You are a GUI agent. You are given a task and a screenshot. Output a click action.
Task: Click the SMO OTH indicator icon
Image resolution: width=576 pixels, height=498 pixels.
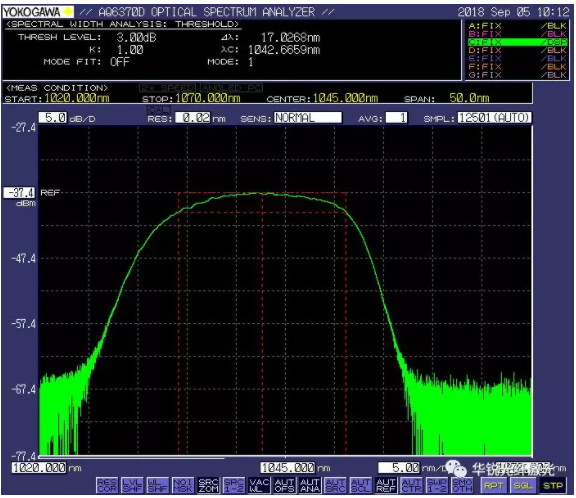462,485
